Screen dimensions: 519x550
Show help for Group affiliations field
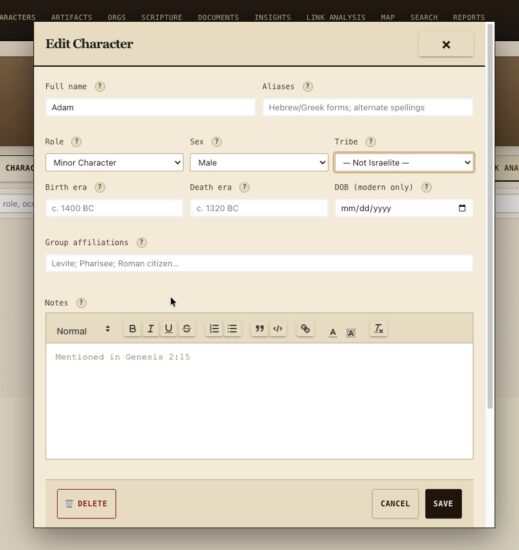coord(142,242)
